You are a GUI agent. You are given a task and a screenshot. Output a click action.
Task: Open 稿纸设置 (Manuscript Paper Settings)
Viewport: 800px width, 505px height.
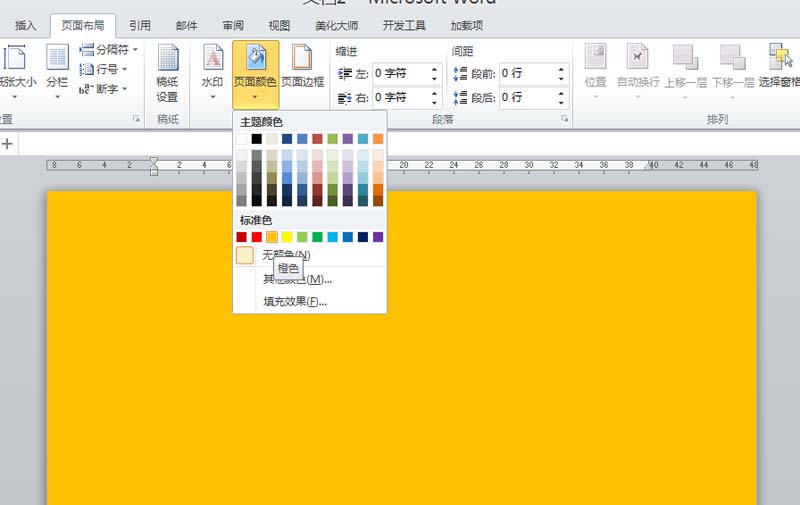click(167, 74)
